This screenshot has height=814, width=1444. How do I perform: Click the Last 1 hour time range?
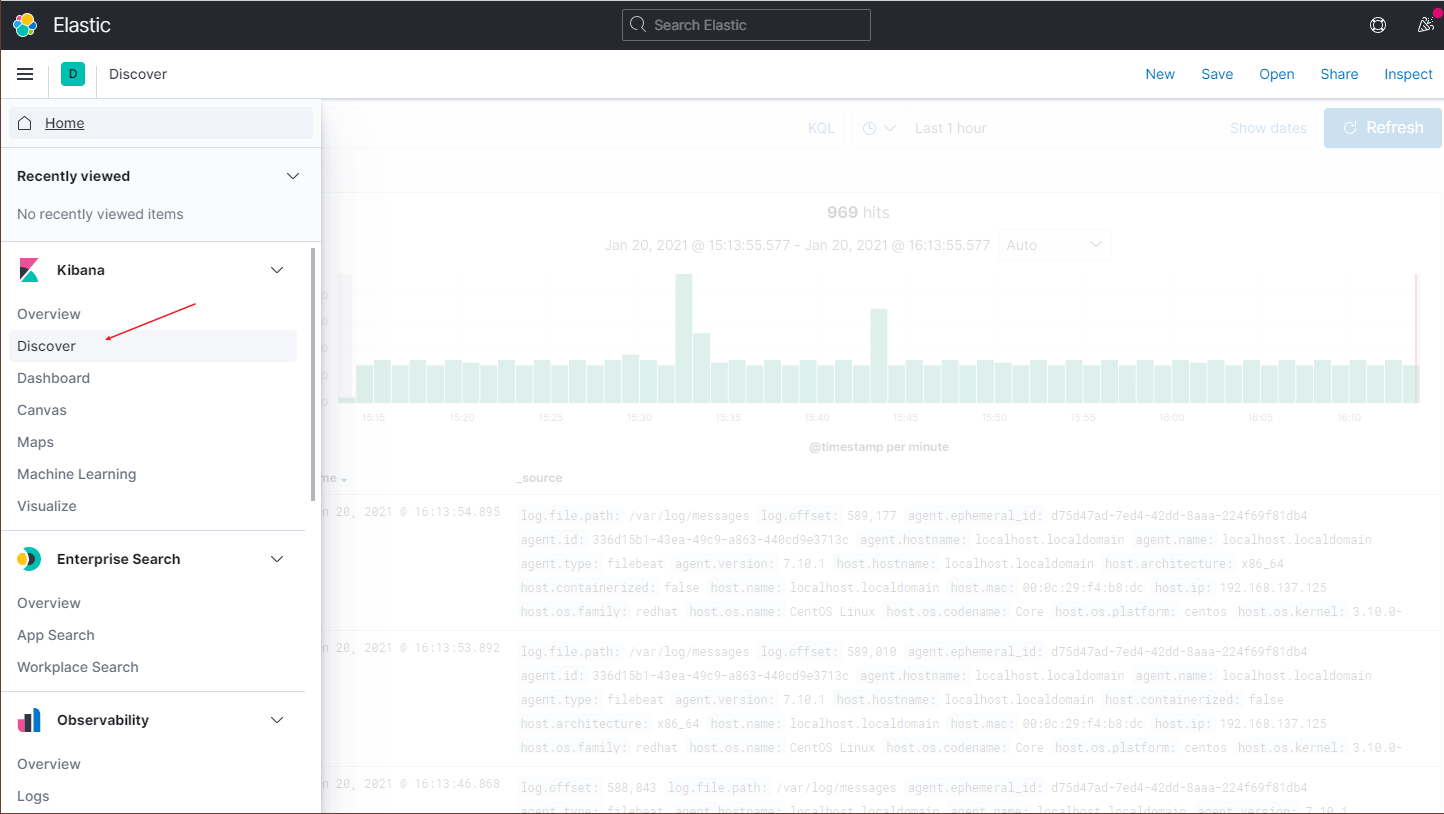click(951, 128)
